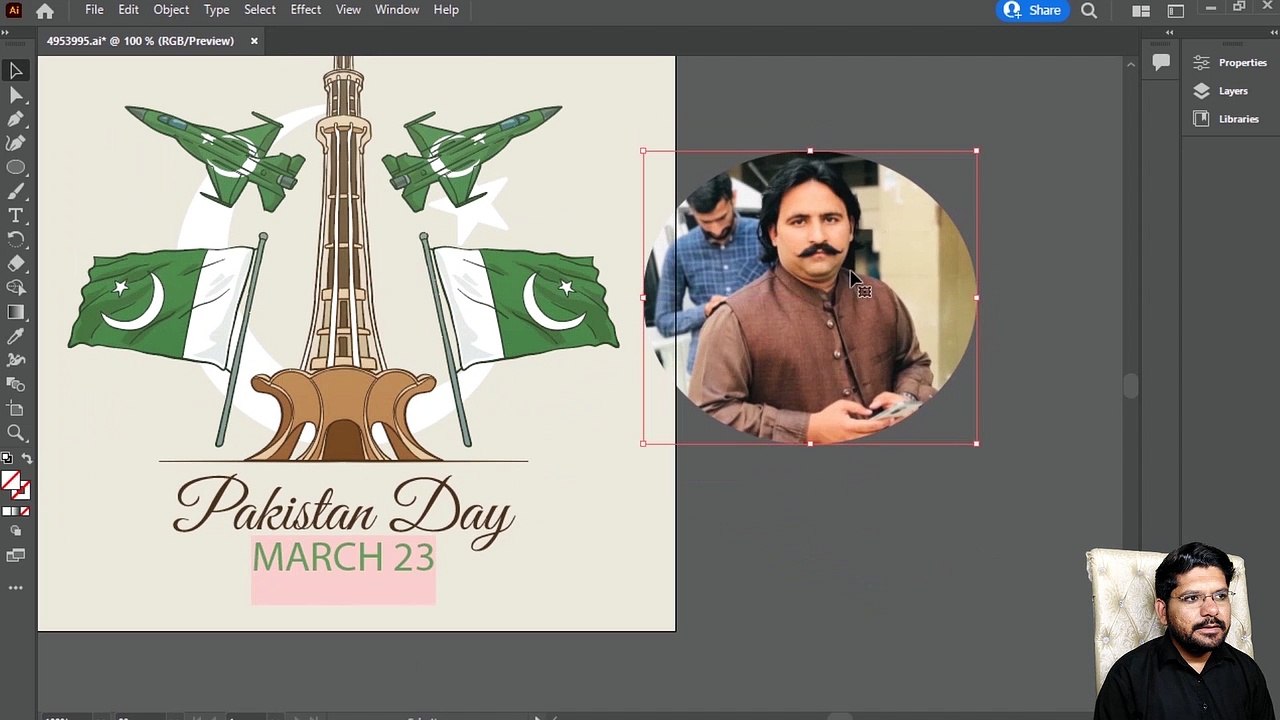Open the Properties panel

point(1230,63)
